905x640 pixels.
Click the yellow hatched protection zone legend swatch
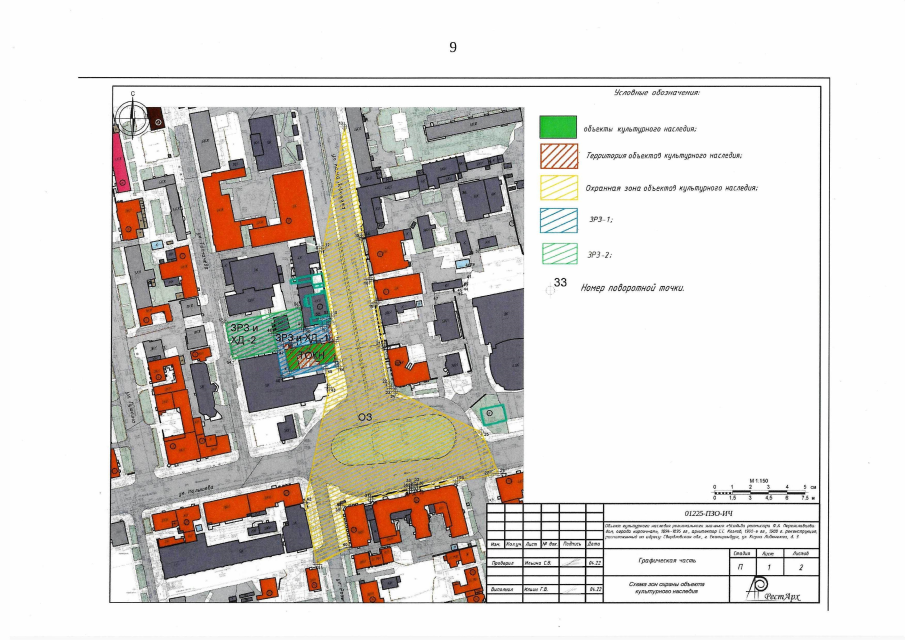point(558,187)
